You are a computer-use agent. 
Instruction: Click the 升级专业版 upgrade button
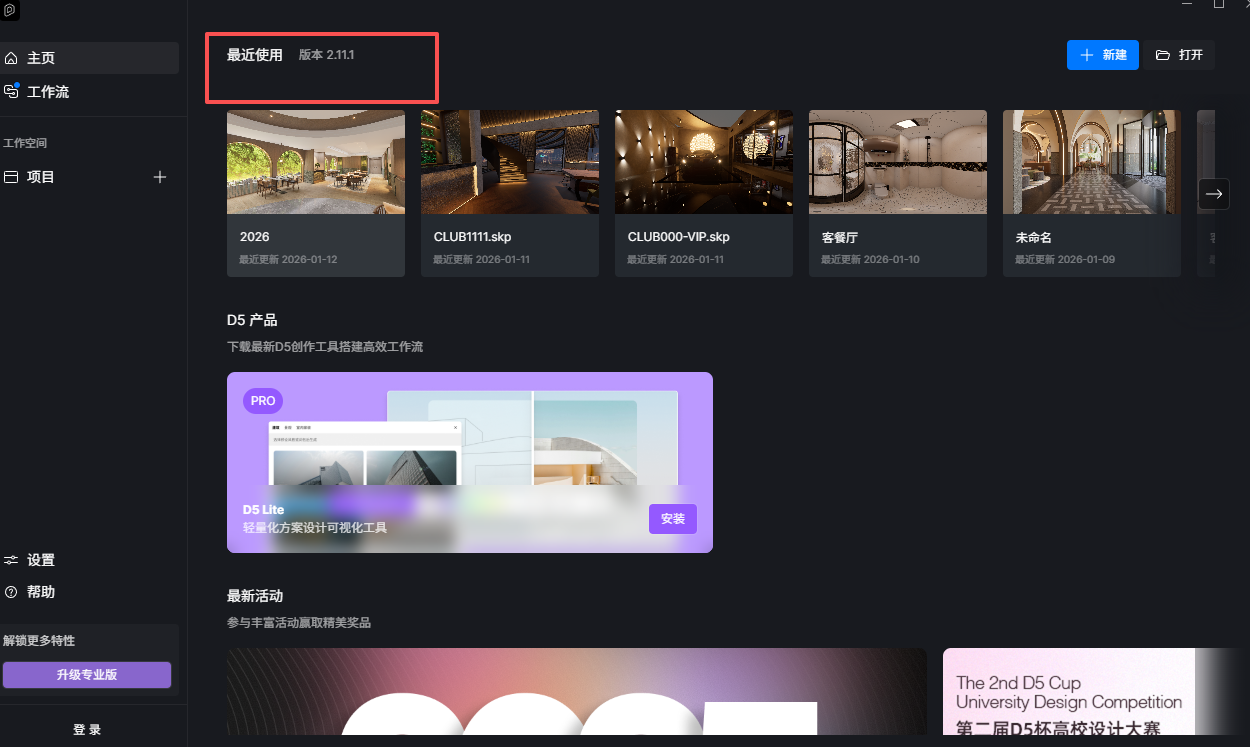(87, 675)
